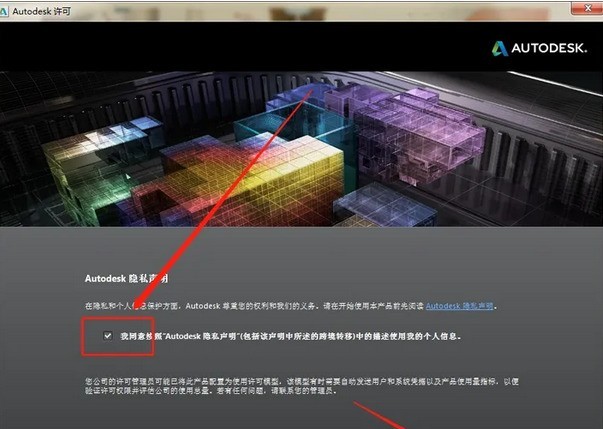Click the Autodesk triangular logo mark
This screenshot has width=603, height=429.
pos(499,48)
